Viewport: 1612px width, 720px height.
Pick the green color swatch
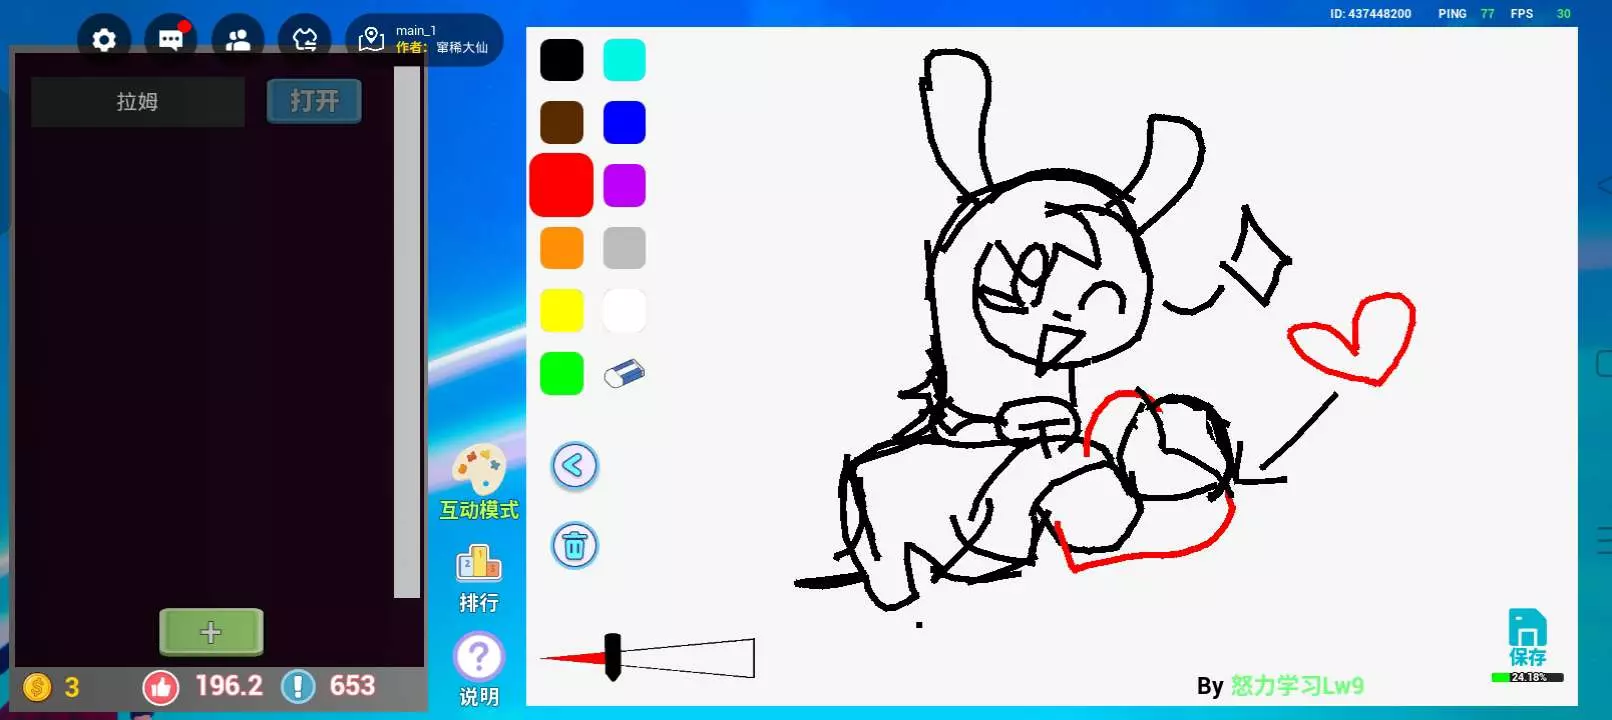tap(562, 374)
